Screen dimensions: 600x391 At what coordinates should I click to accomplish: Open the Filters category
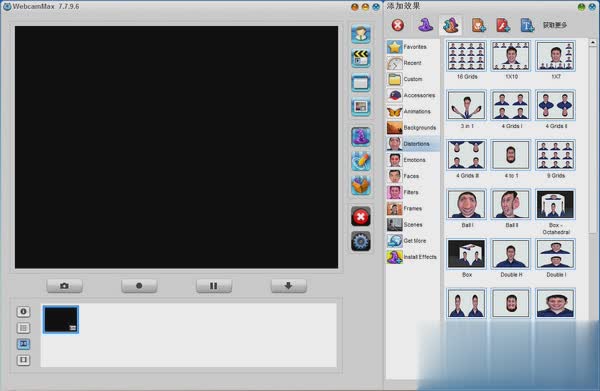coord(413,192)
